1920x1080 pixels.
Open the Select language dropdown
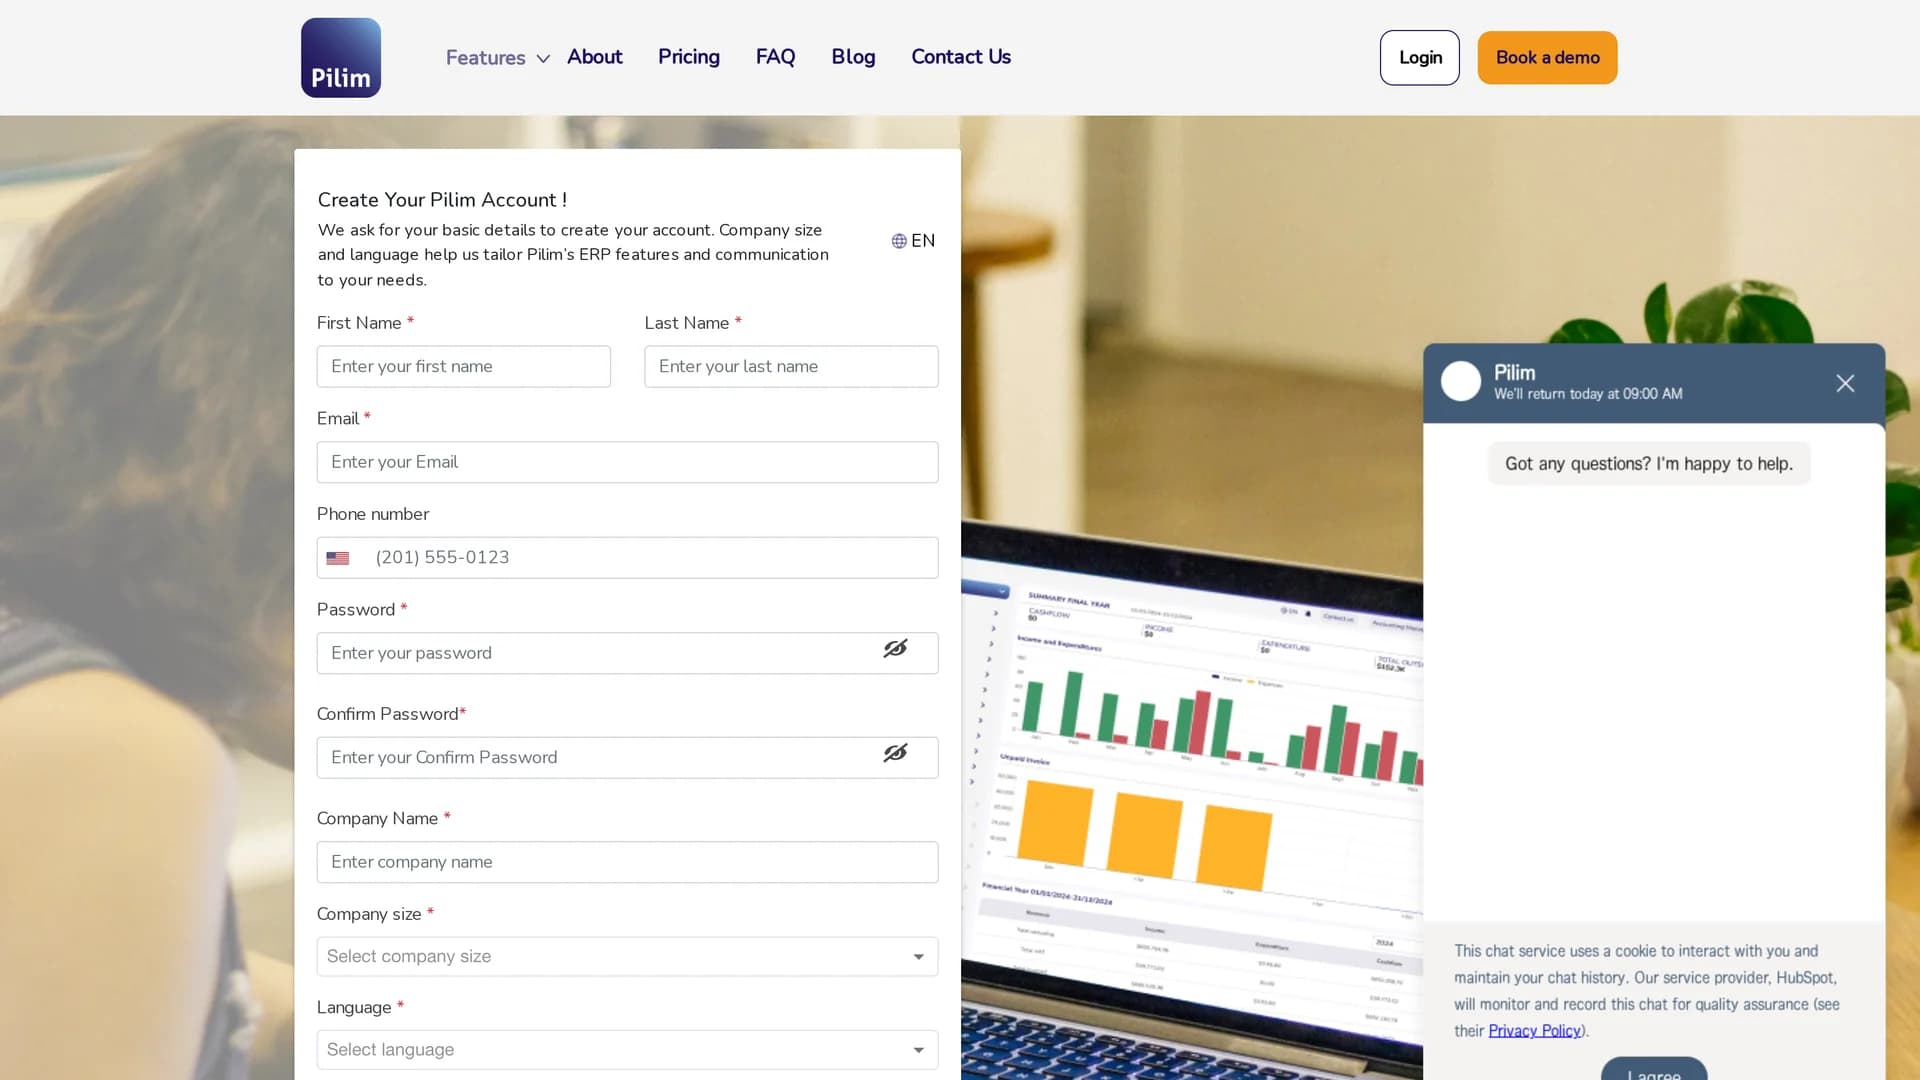[x=627, y=1050]
